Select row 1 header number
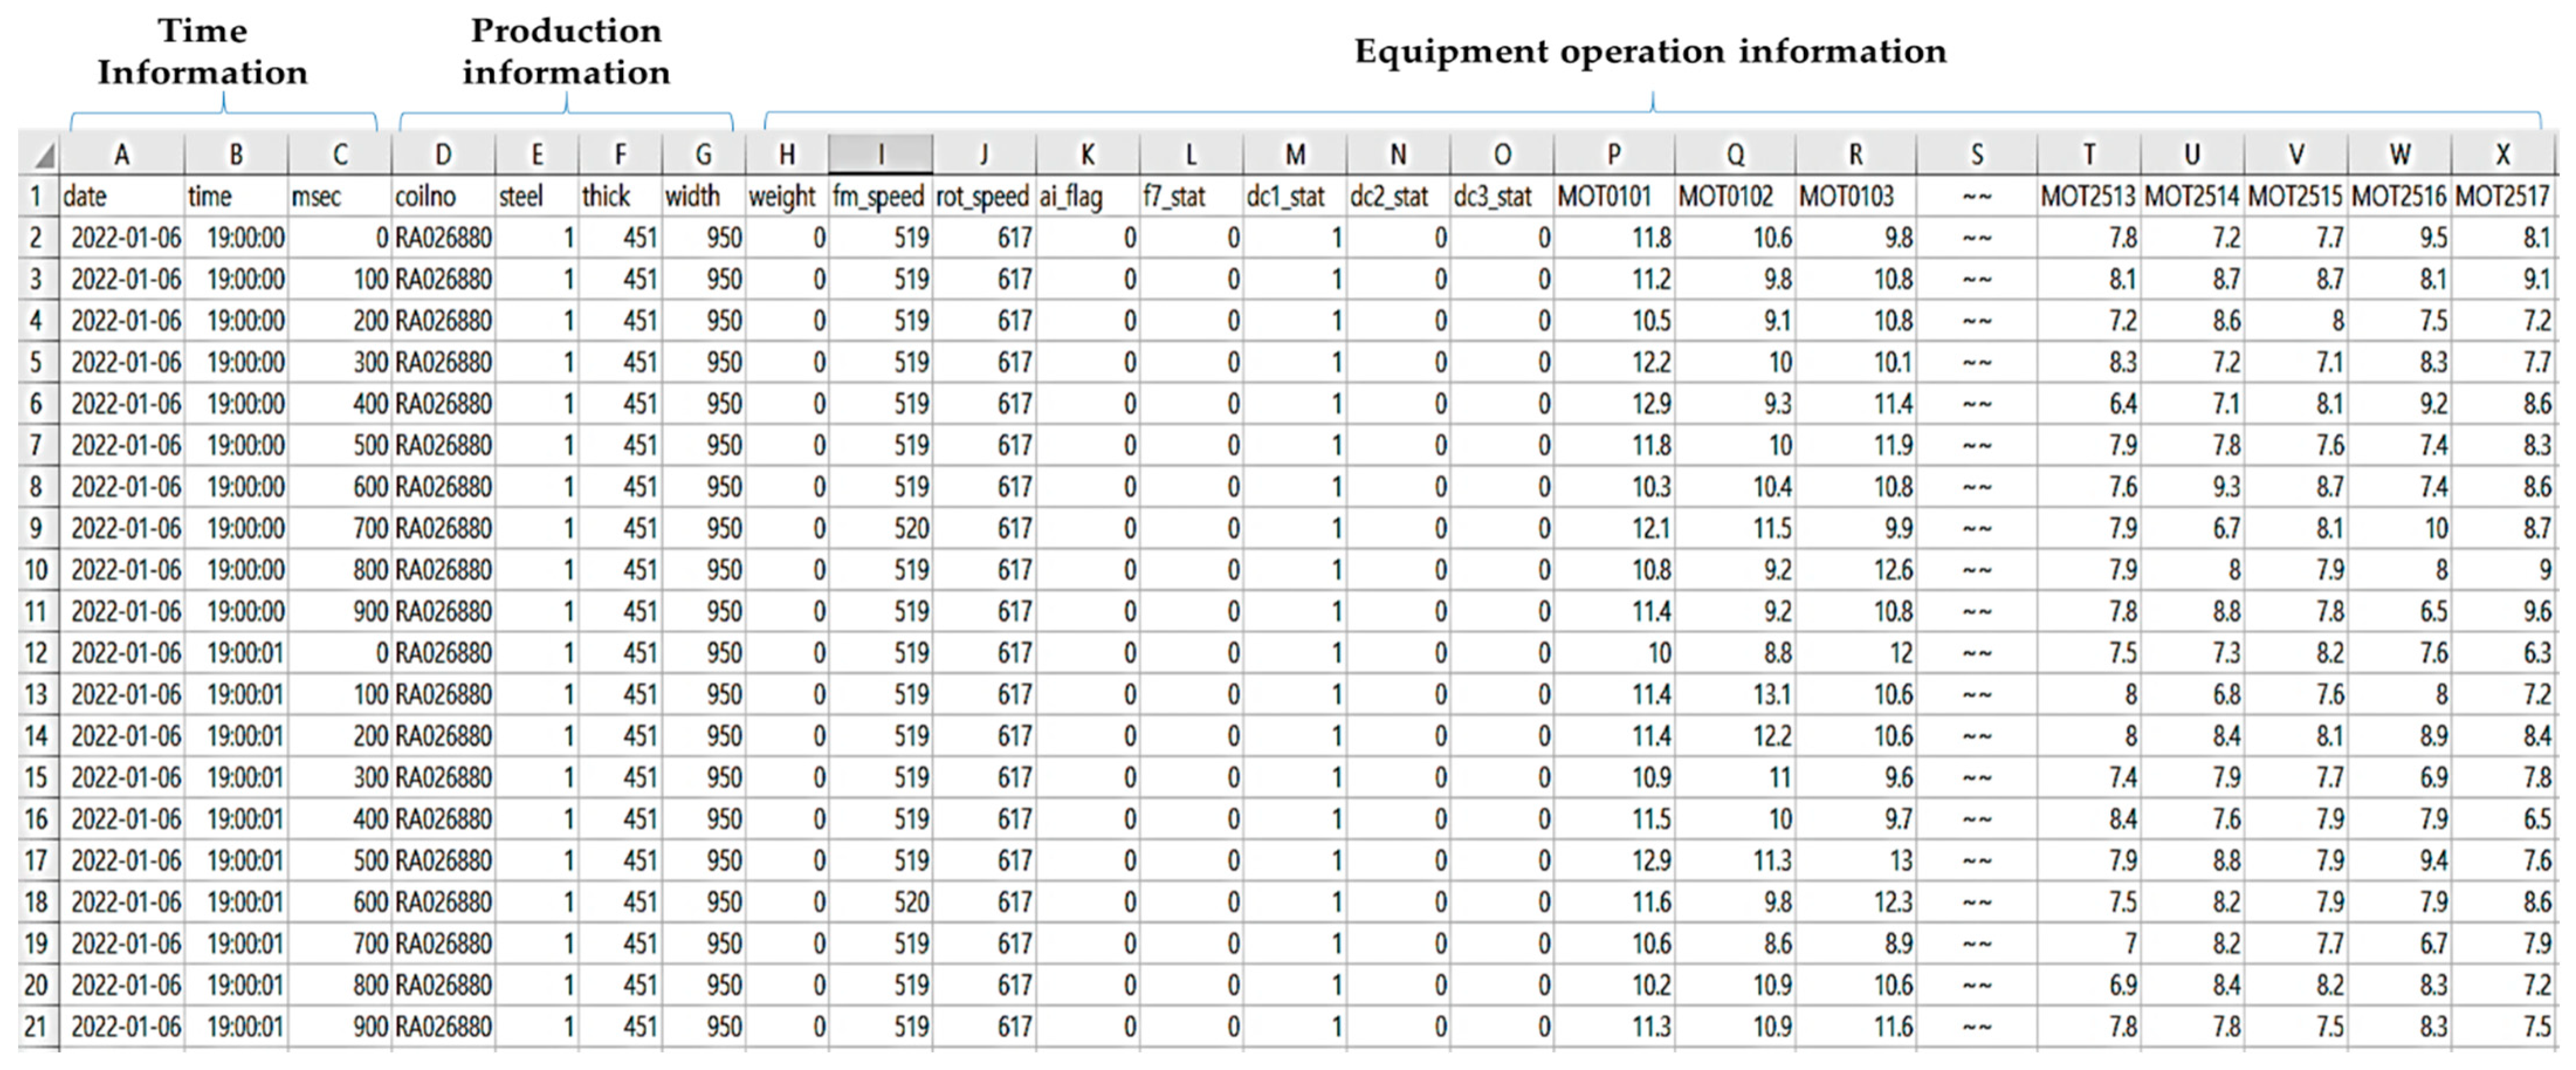This screenshot has width=2576, height=1070. 37,196
